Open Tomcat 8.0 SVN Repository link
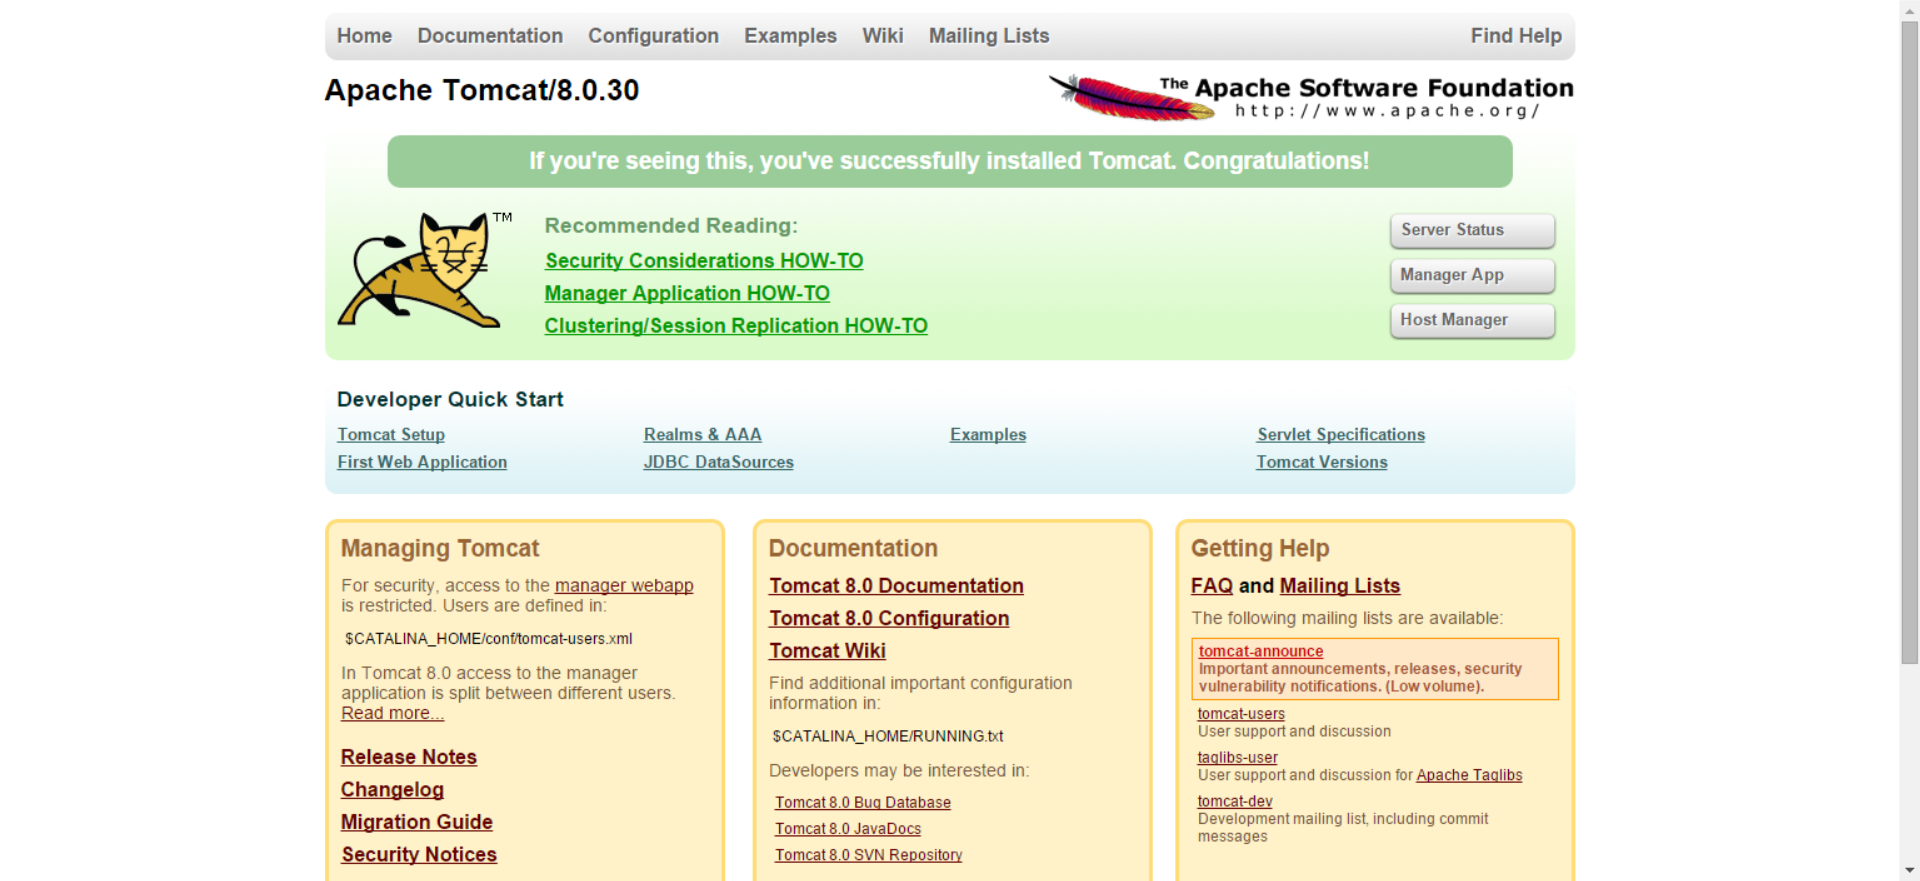 (869, 855)
